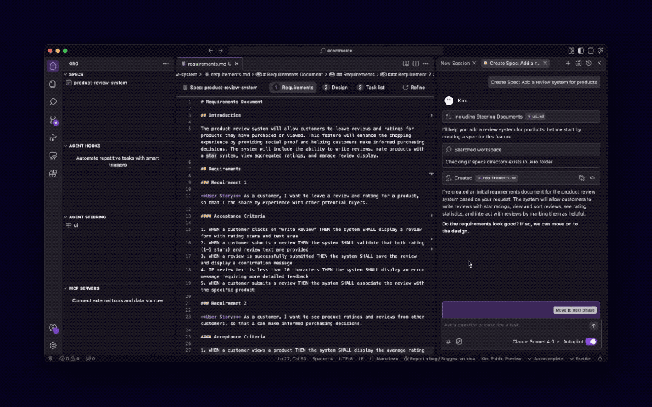Open the Search icon in the activity bar

tap(53, 102)
